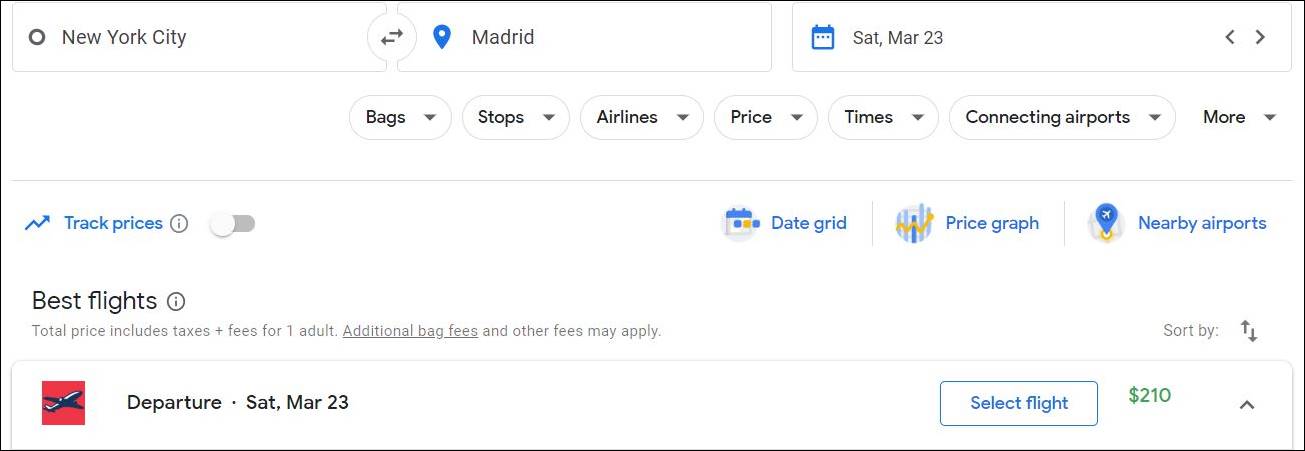Open the Price graph
The height and width of the screenshot is (451, 1305).
click(967, 223)
